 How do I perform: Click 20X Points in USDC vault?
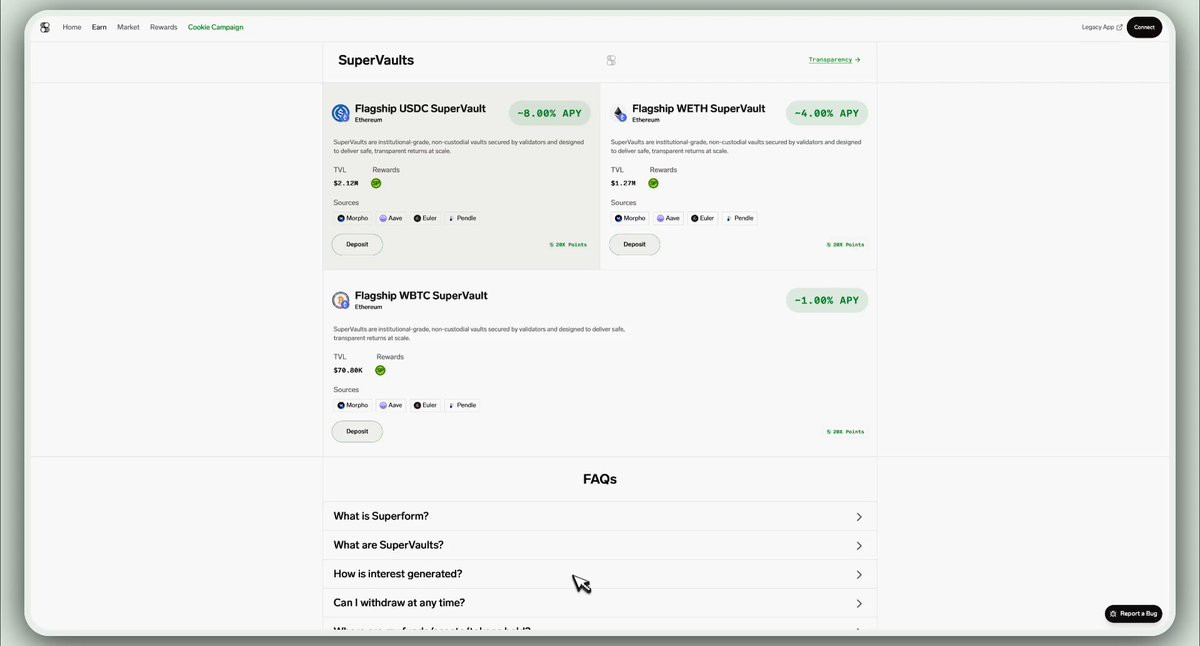(x=568, y=244)
